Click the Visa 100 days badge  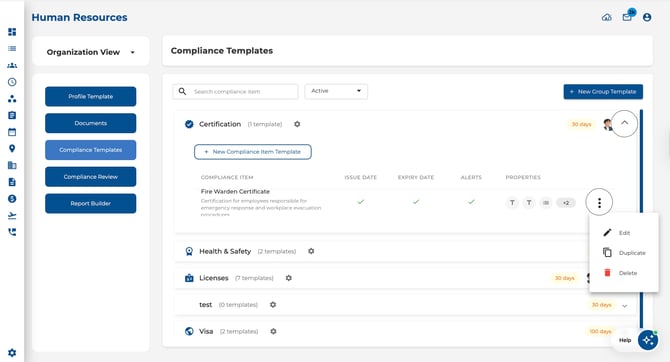click(600, 332)
